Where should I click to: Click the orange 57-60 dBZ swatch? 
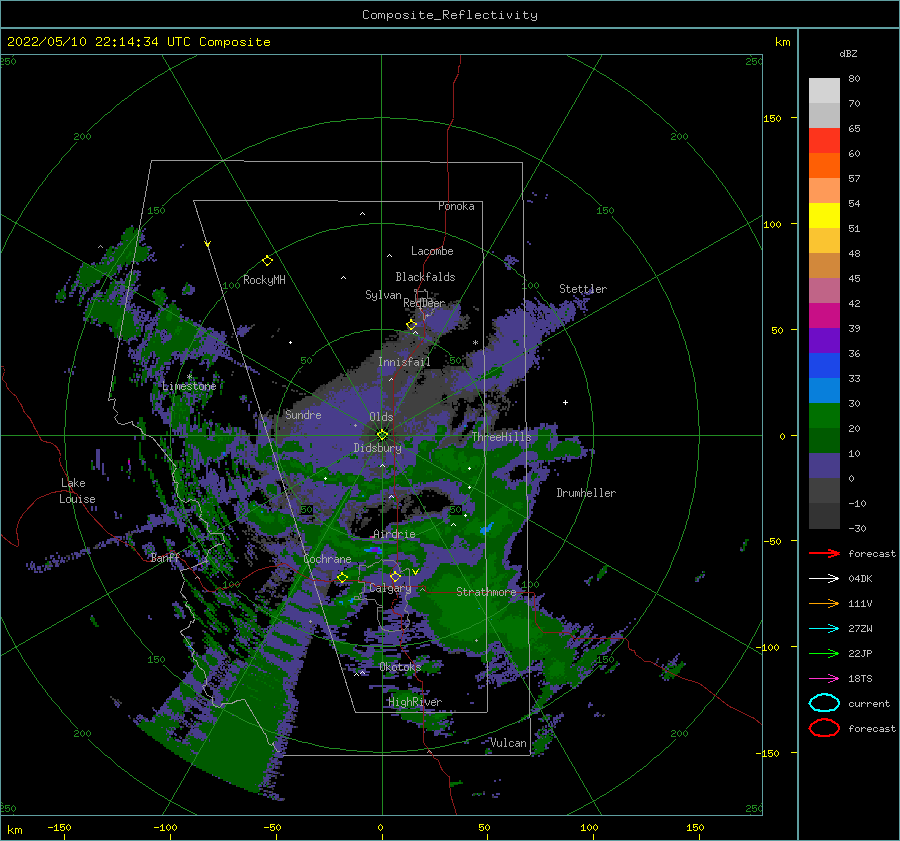tap(824, 166)
